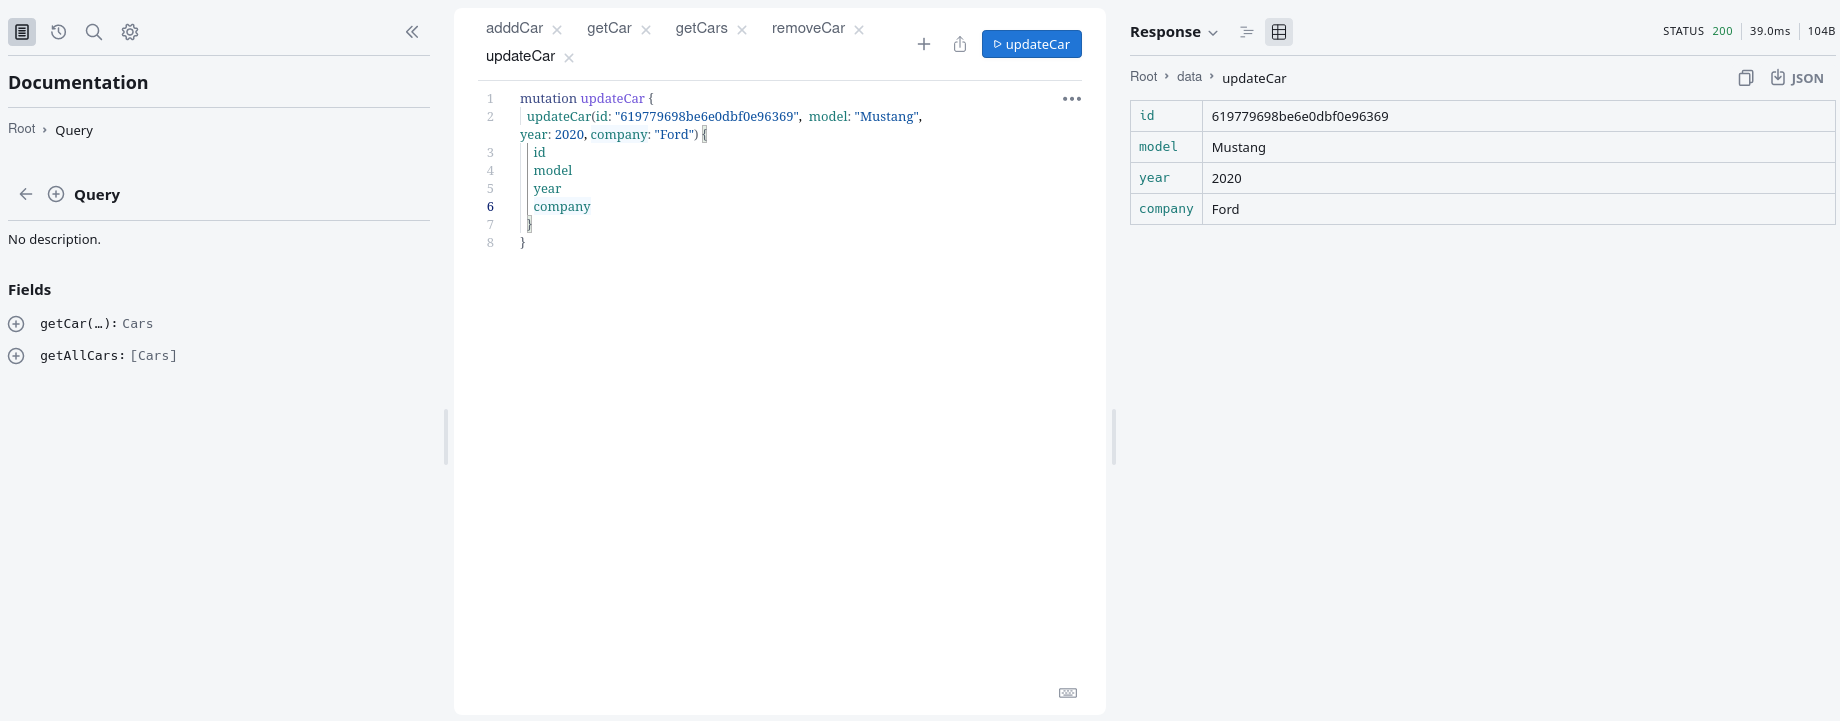
Task: Click the year field on editor line 5
Action: [x=547, y=189]
